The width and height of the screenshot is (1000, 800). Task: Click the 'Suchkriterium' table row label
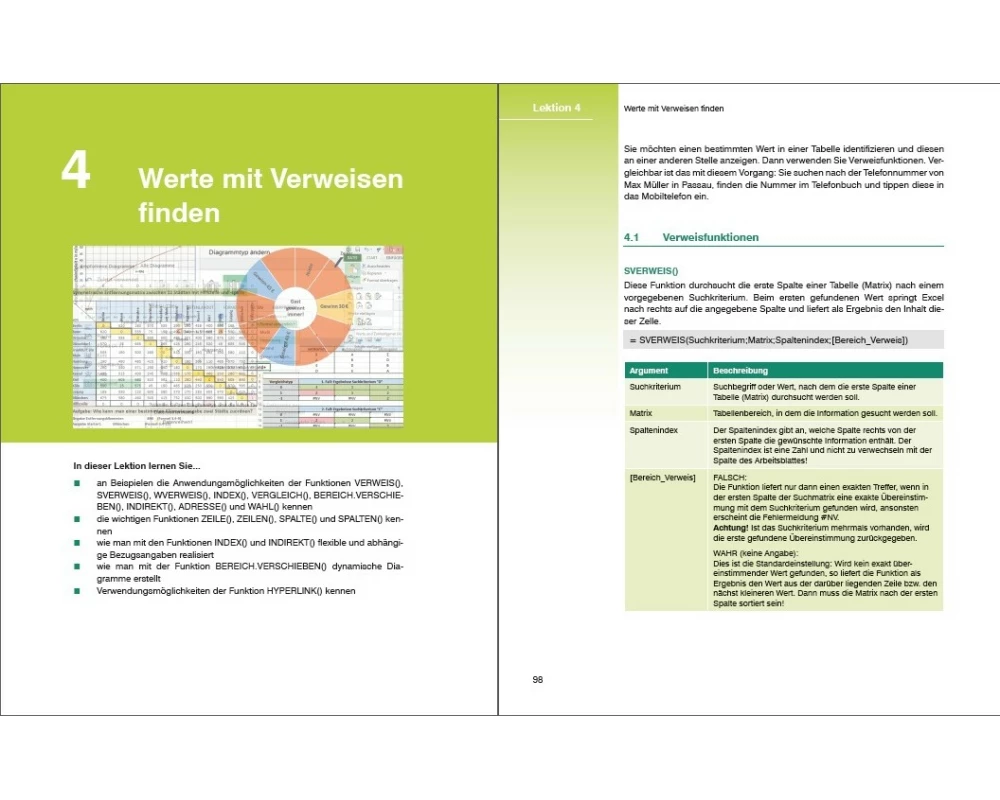(656, 385)
